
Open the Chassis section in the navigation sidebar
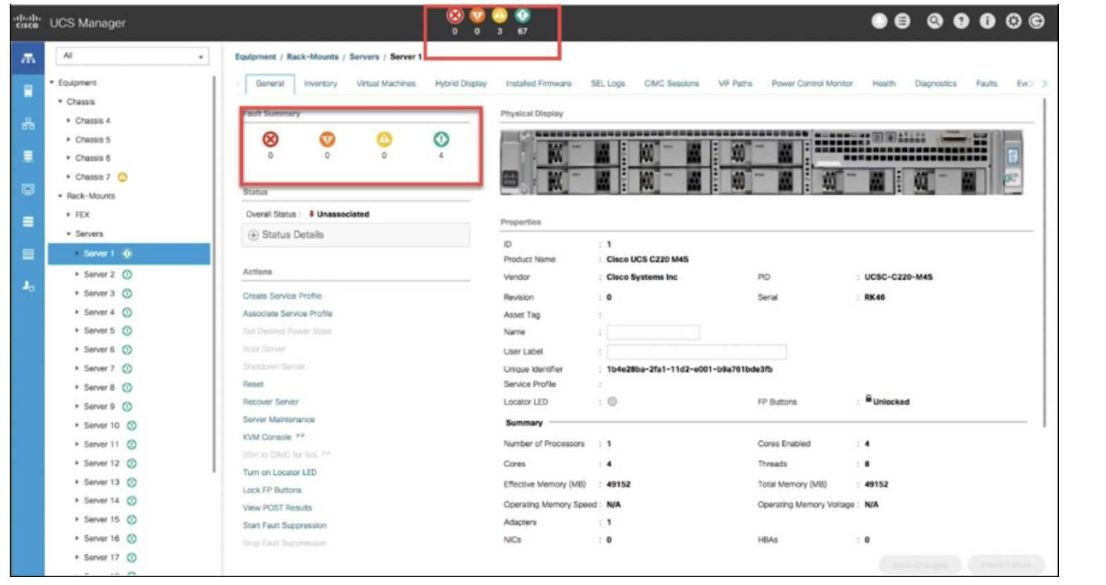click(28, 254)
